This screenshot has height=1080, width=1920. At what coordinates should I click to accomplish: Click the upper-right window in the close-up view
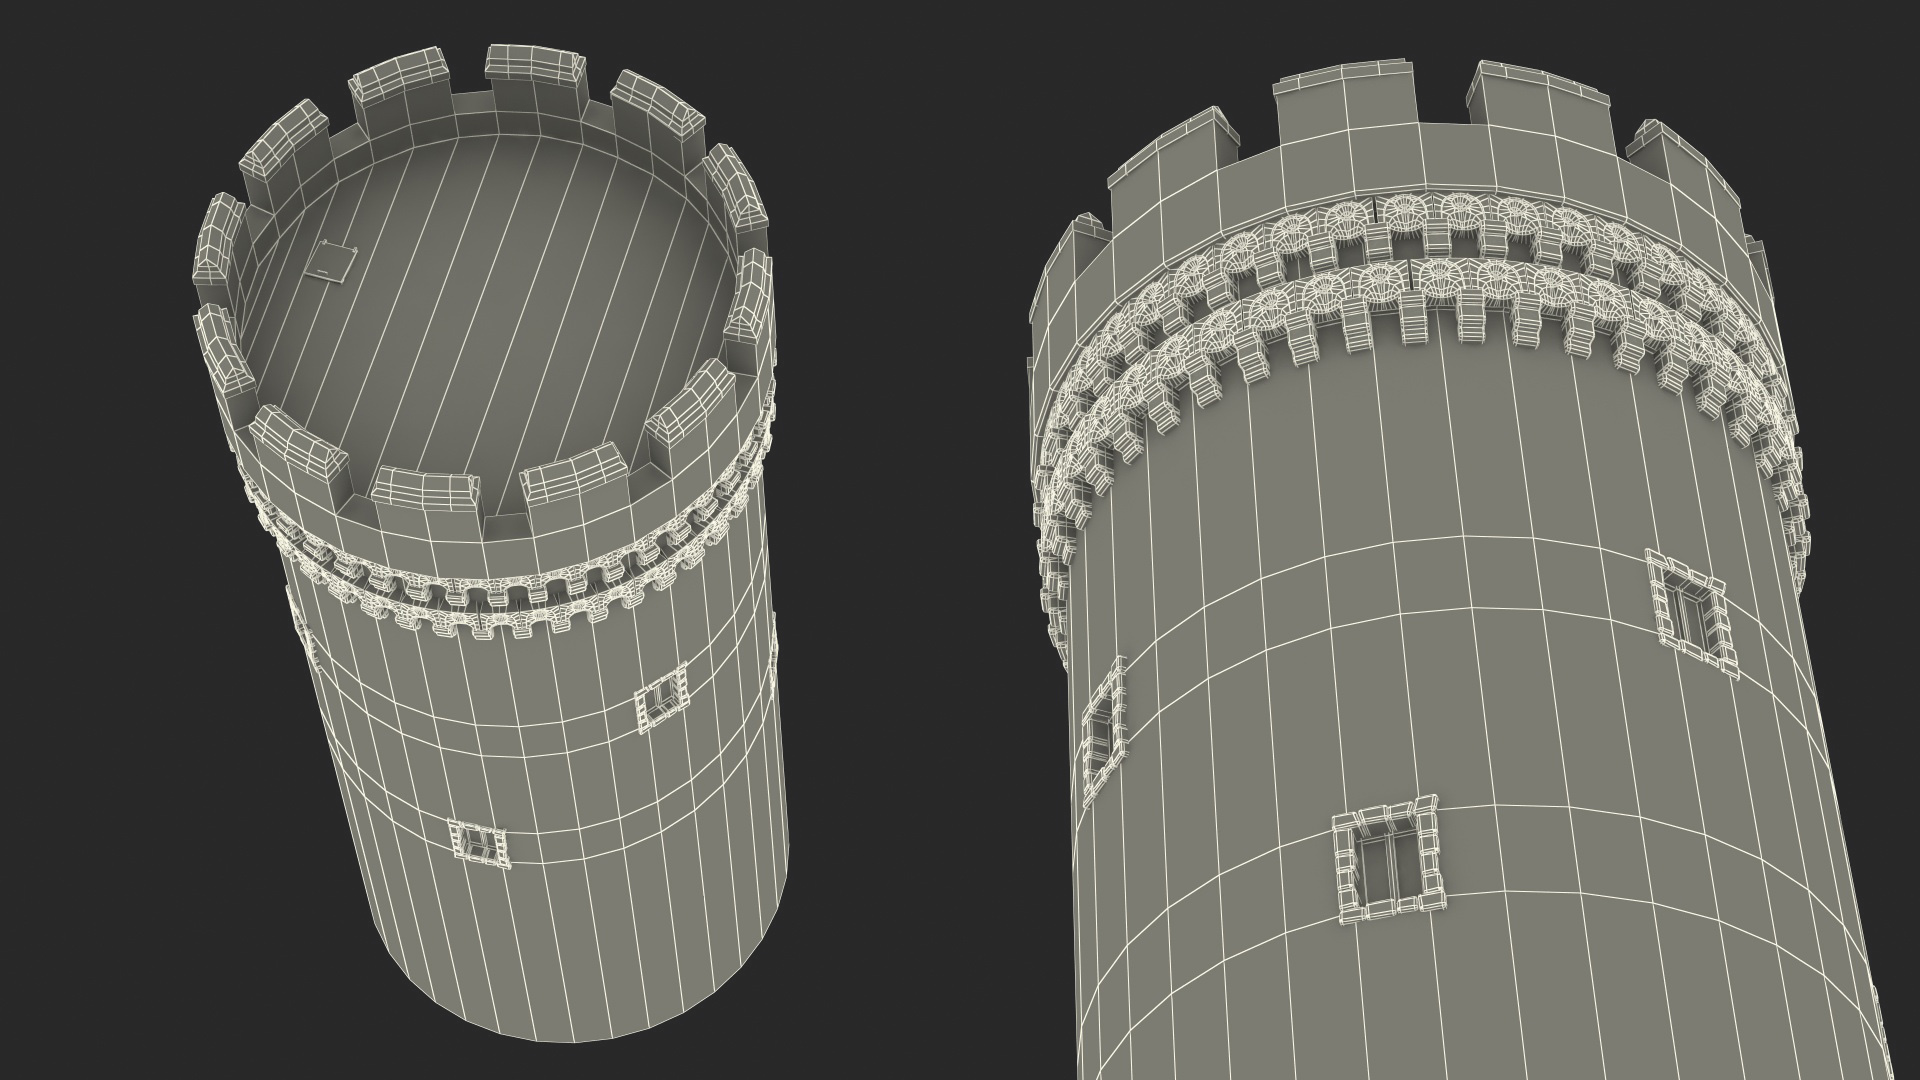pyautogui.click(x=1693, y=614)
